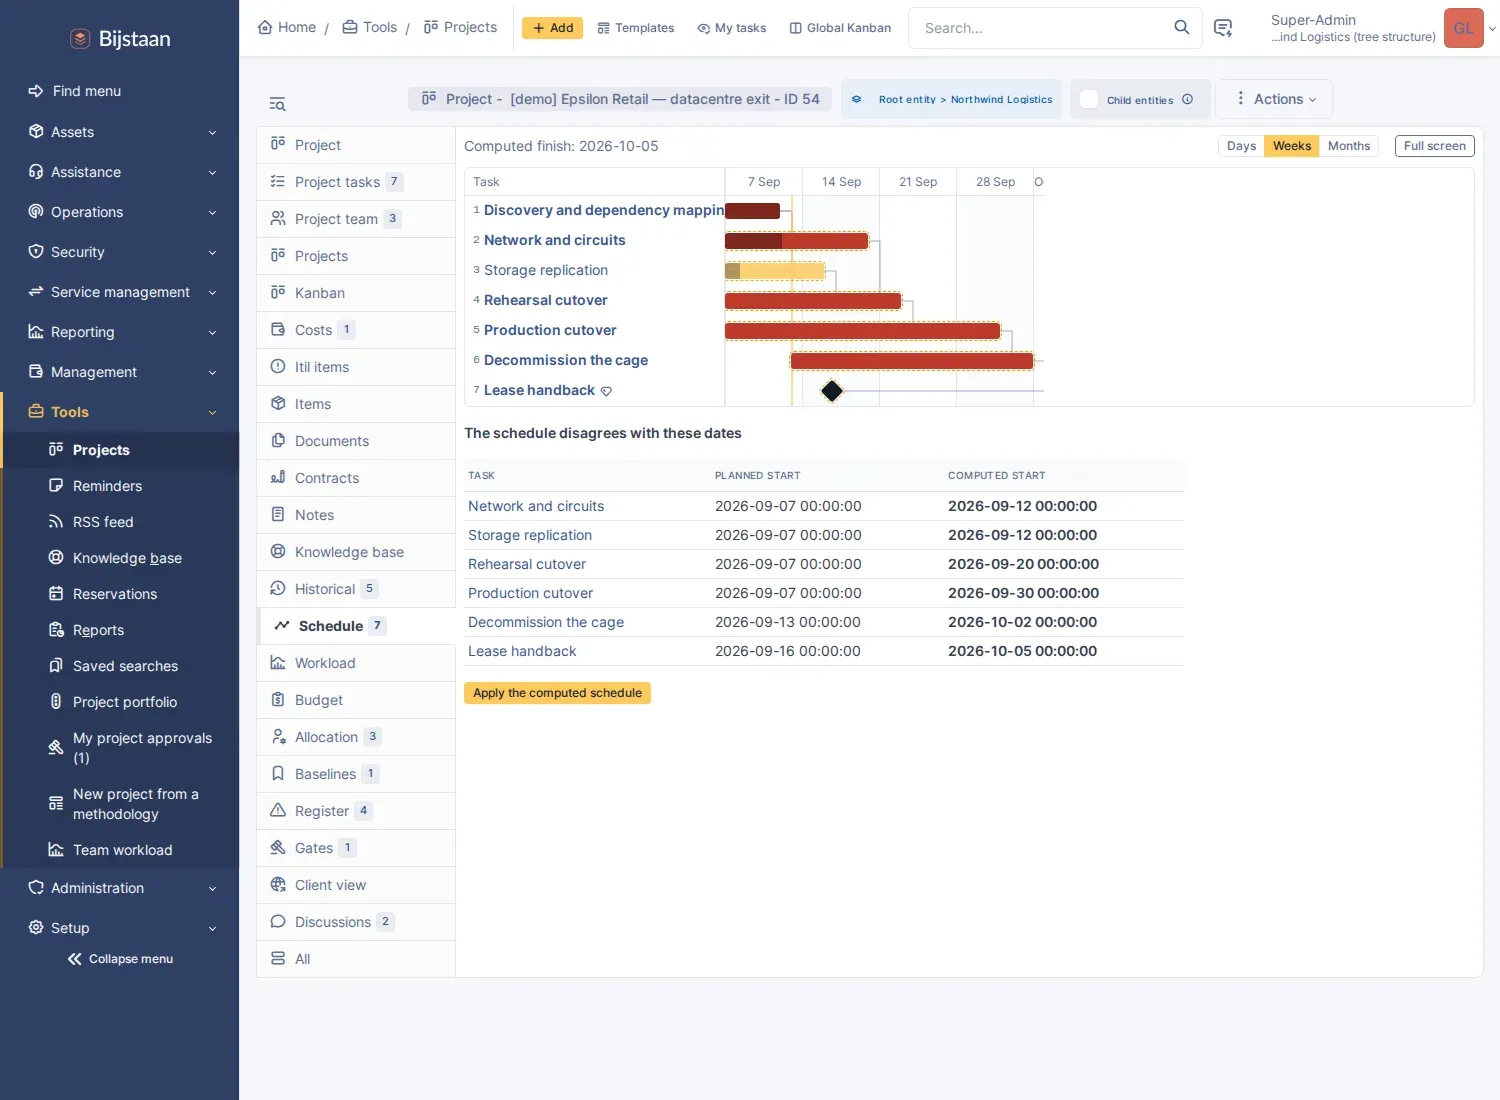This screenshot has height=1100, width=1500.
Task: Click the Notes icon
Action: pyautogui.click(x=278, y=514)
